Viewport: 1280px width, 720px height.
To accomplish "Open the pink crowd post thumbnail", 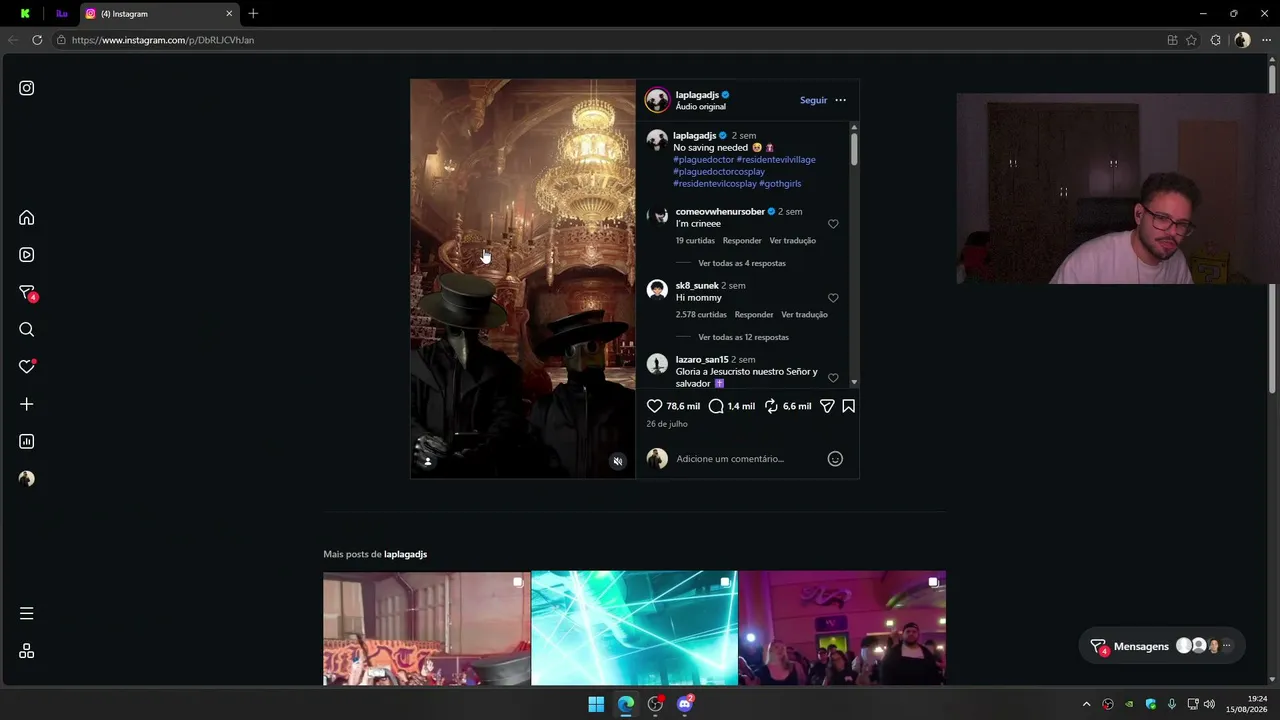I will coord(842,628).
